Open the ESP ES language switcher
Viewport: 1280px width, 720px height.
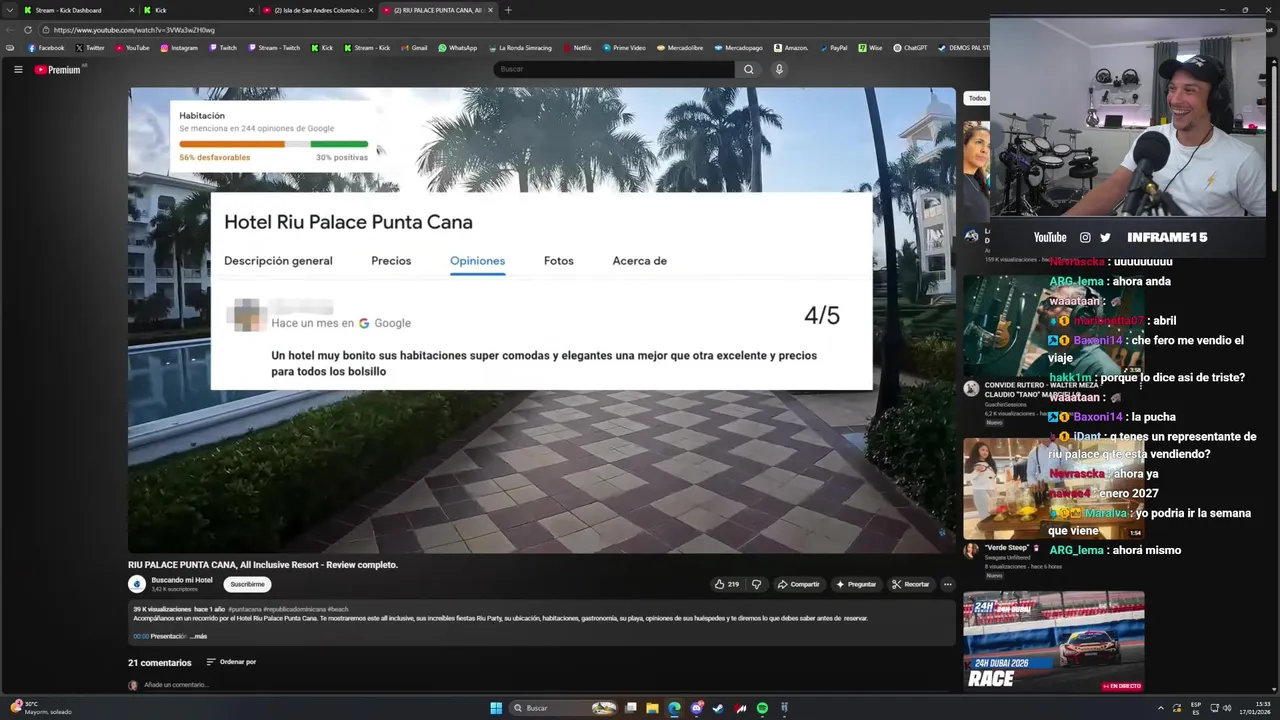[x=1196, y=708]
